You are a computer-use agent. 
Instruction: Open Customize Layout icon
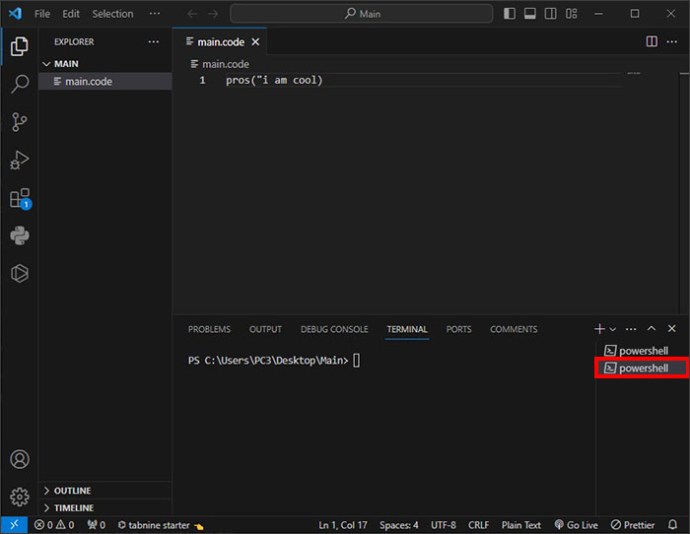coord(571,14)
